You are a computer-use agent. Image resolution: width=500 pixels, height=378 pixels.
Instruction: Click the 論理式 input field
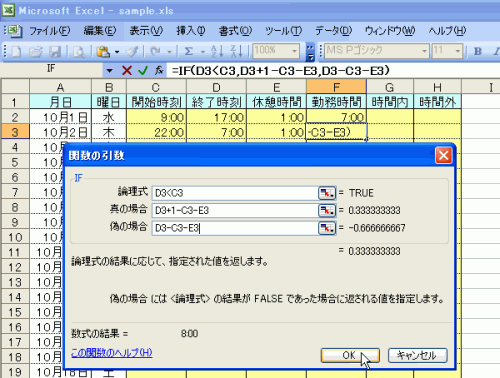tap(235, 193)
